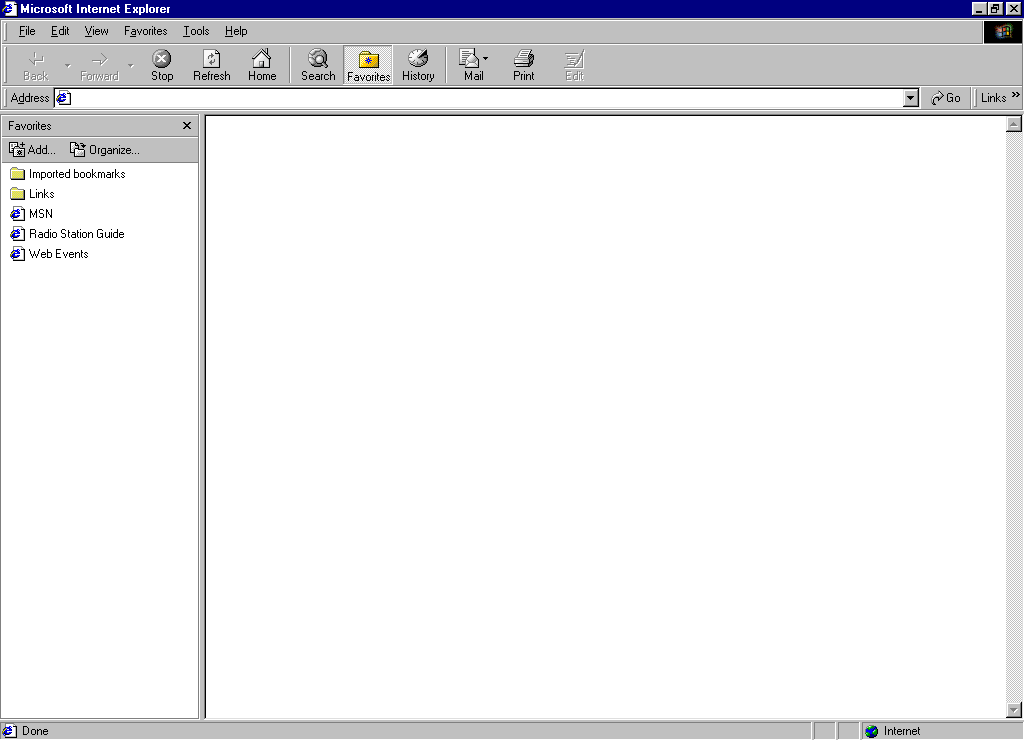Expand the Links toolbar chevron
The width and height of the screenshot is (1024, 740).
tap(1016, 95)
